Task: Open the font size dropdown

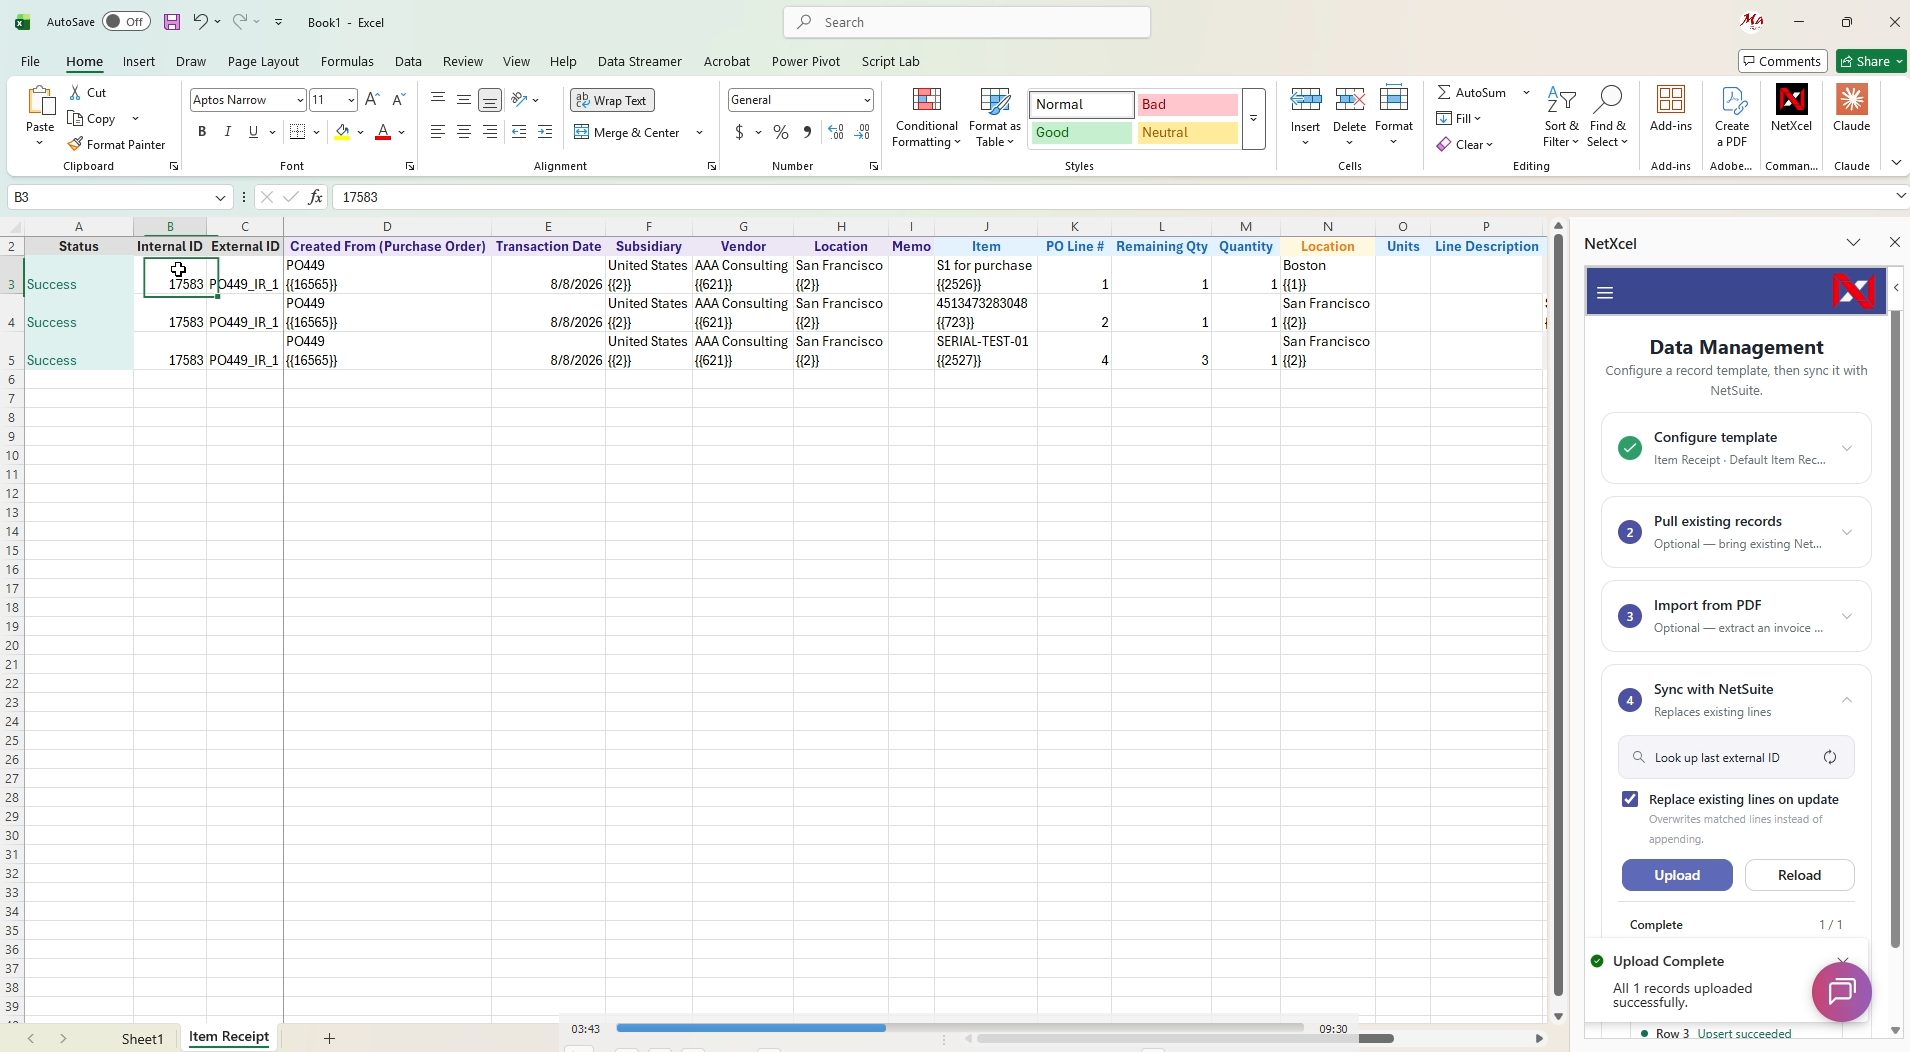Action: coord(351,100)
